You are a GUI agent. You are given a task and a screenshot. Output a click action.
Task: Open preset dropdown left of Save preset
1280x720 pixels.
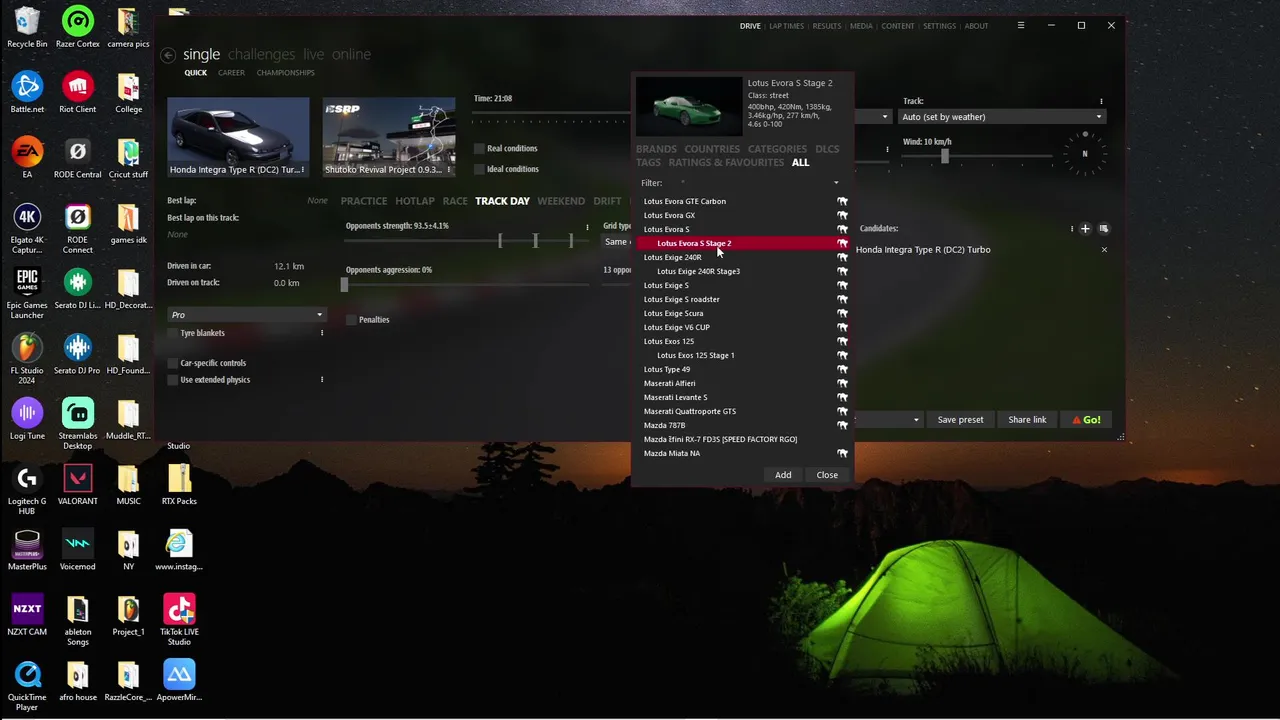(x=888, y=420)
